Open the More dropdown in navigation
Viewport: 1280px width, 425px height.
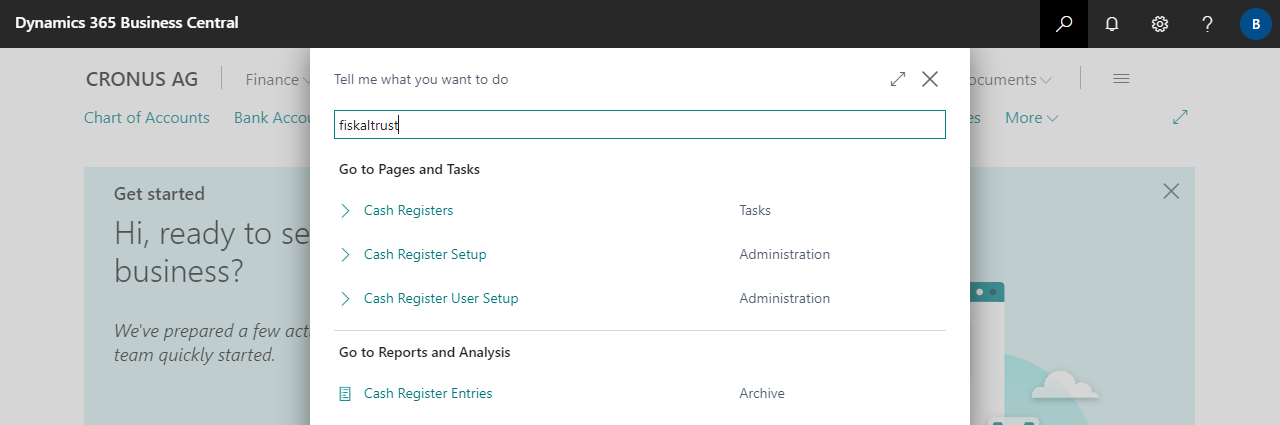click(x=1031, y=118)
